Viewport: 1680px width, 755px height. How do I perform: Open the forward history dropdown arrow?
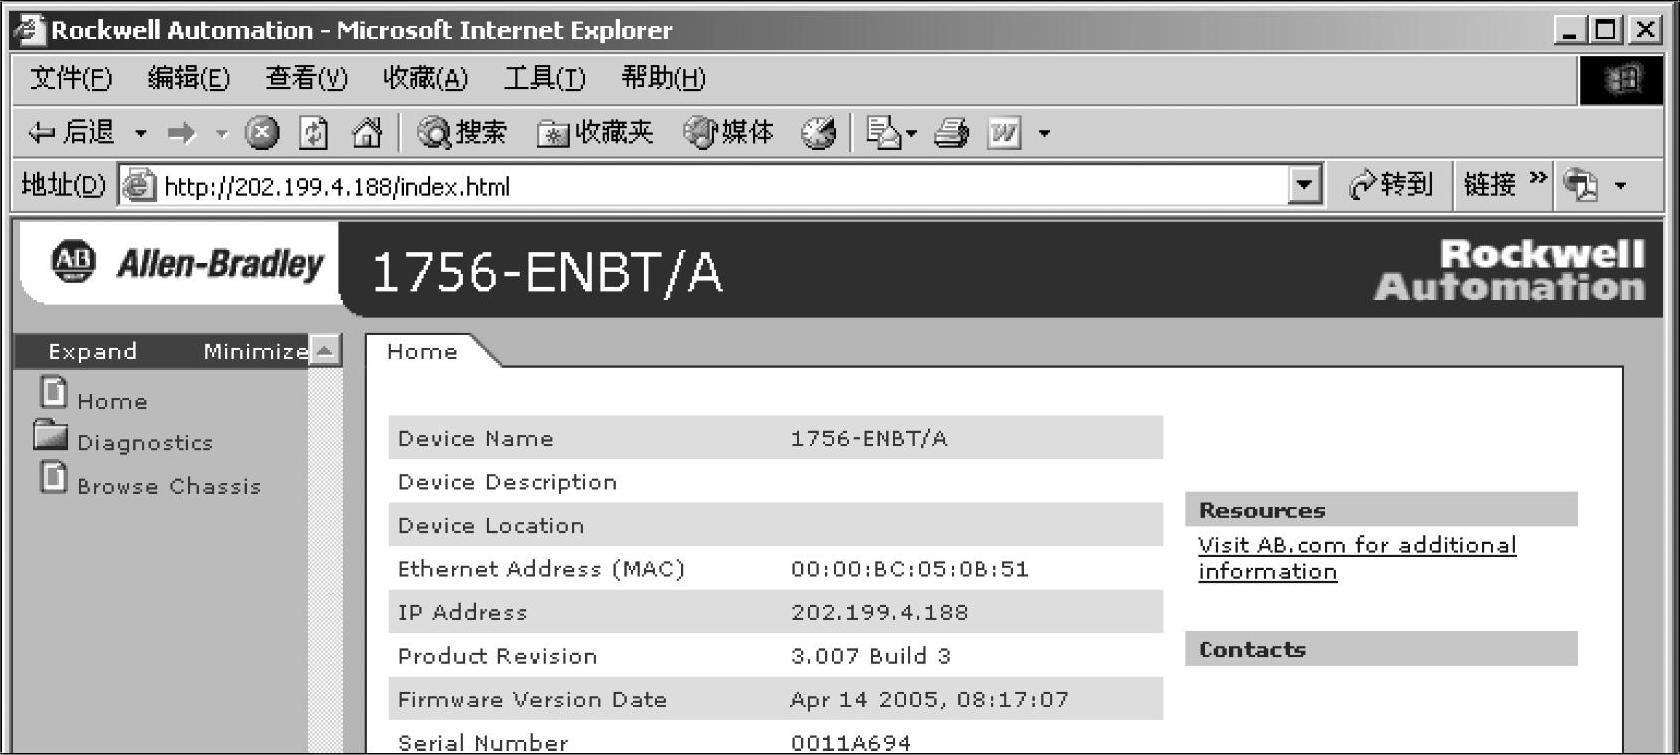[x=222, y=133]
